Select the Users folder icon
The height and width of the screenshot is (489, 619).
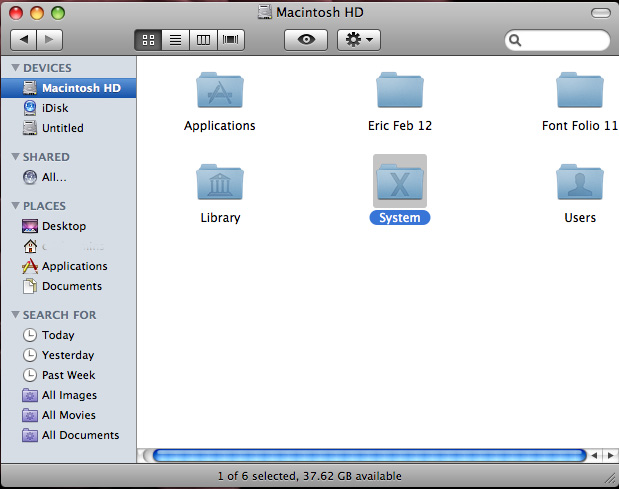point(580,182)
